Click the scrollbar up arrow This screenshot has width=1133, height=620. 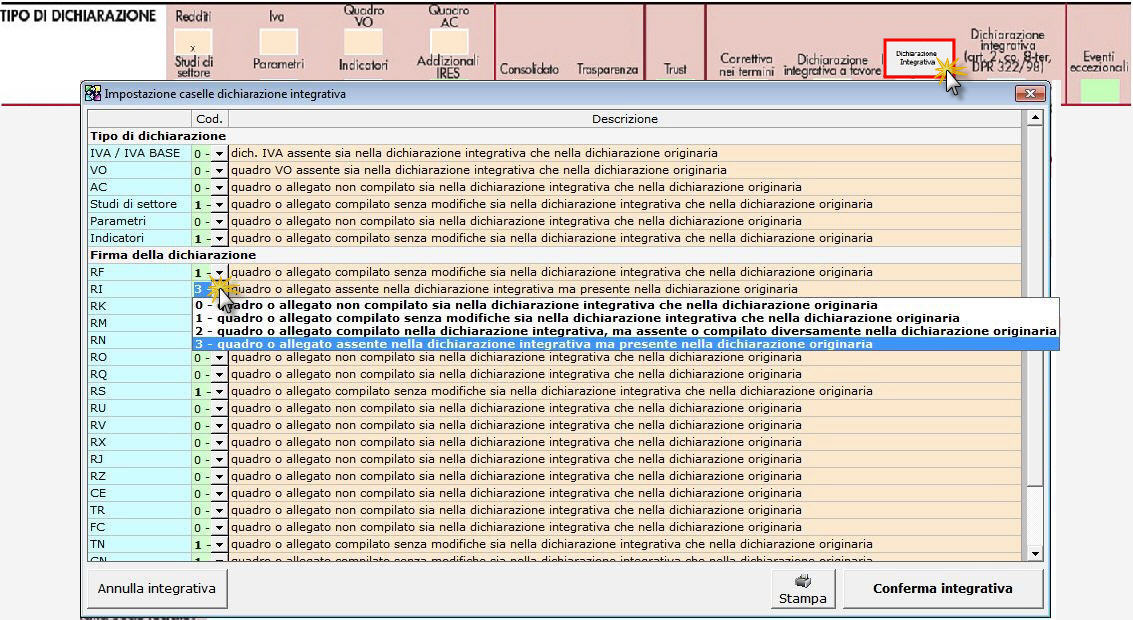point(1035,118)
